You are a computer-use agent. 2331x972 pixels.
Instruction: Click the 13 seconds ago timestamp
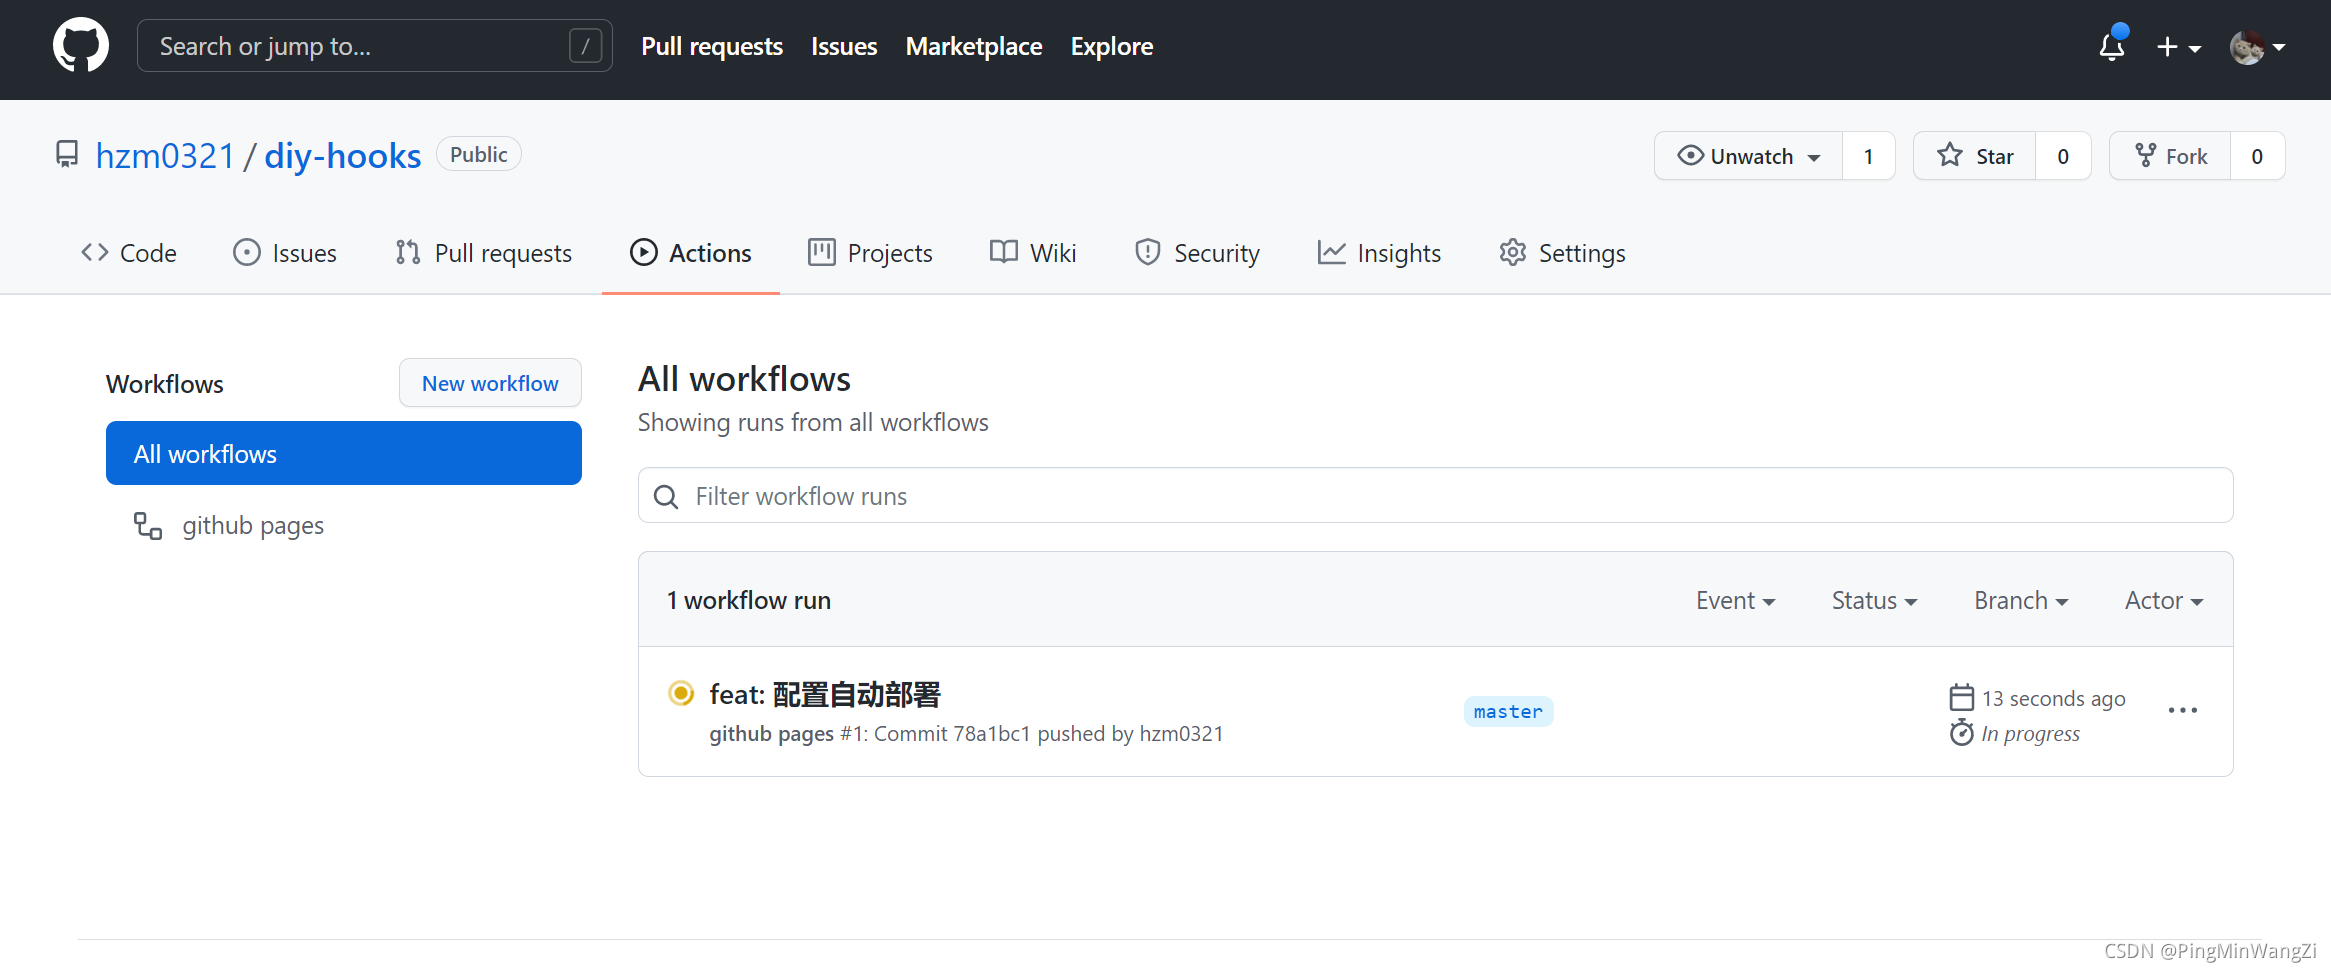[2054, 698]
